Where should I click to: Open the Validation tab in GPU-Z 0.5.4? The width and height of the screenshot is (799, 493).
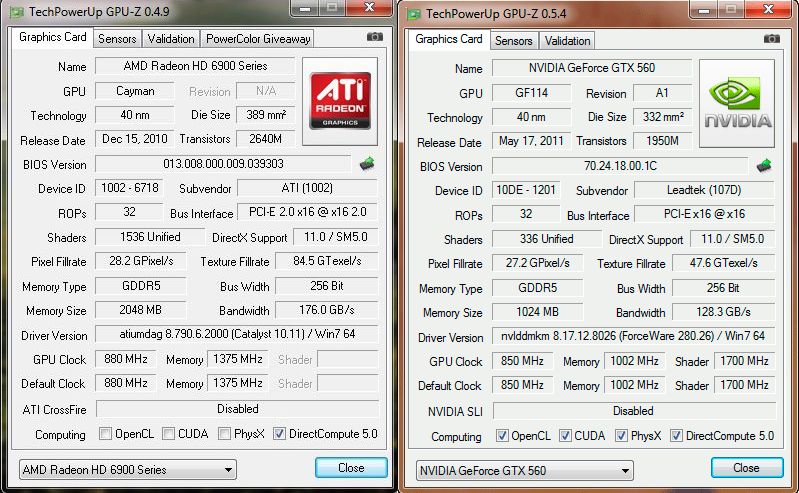coord(567,41)
